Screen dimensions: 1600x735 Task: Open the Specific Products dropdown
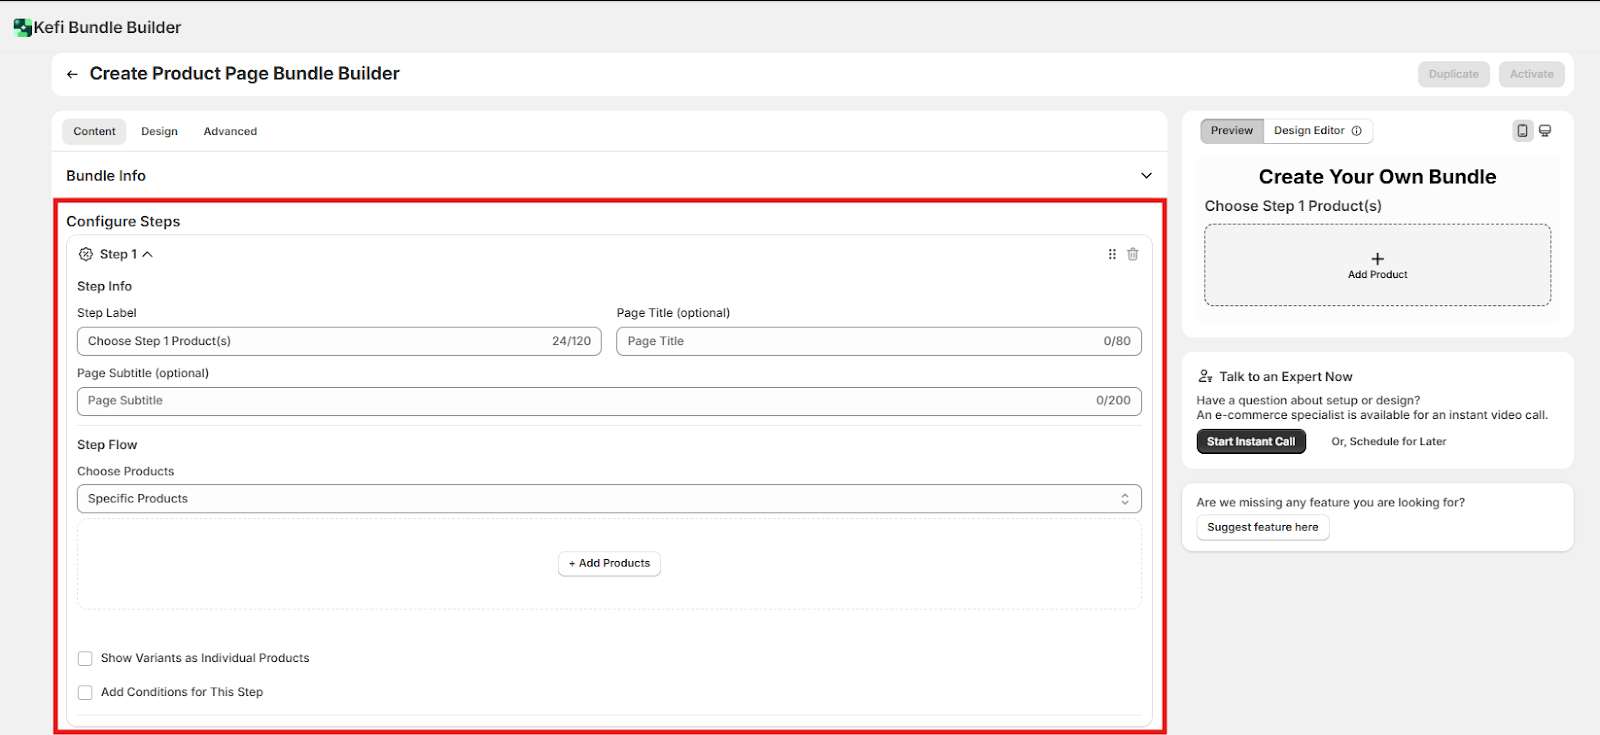click(608, 499)
